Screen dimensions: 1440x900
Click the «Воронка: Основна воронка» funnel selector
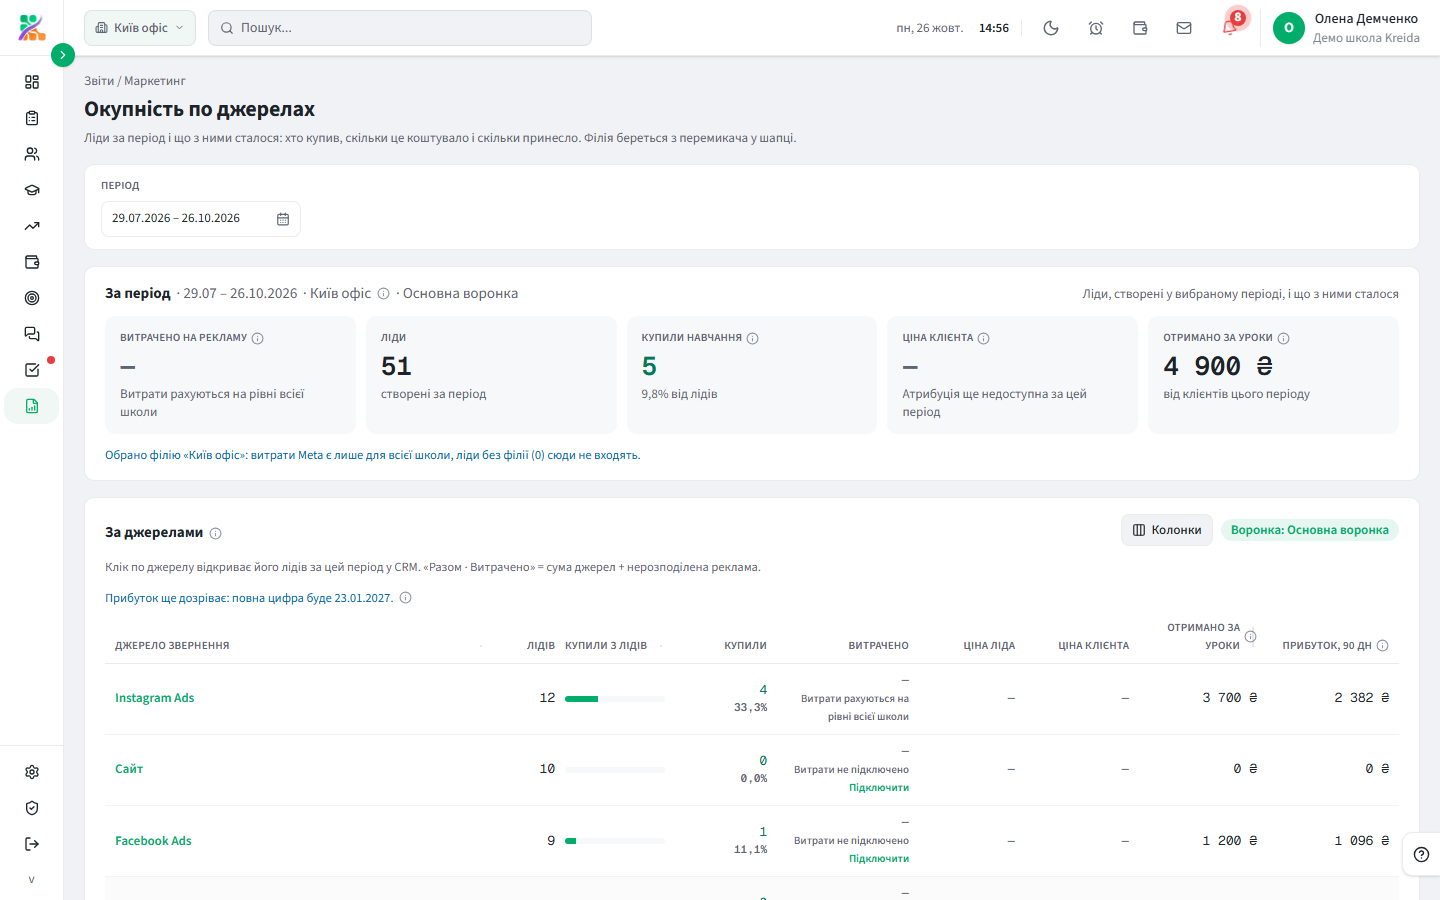click(x=1310, y=530)
